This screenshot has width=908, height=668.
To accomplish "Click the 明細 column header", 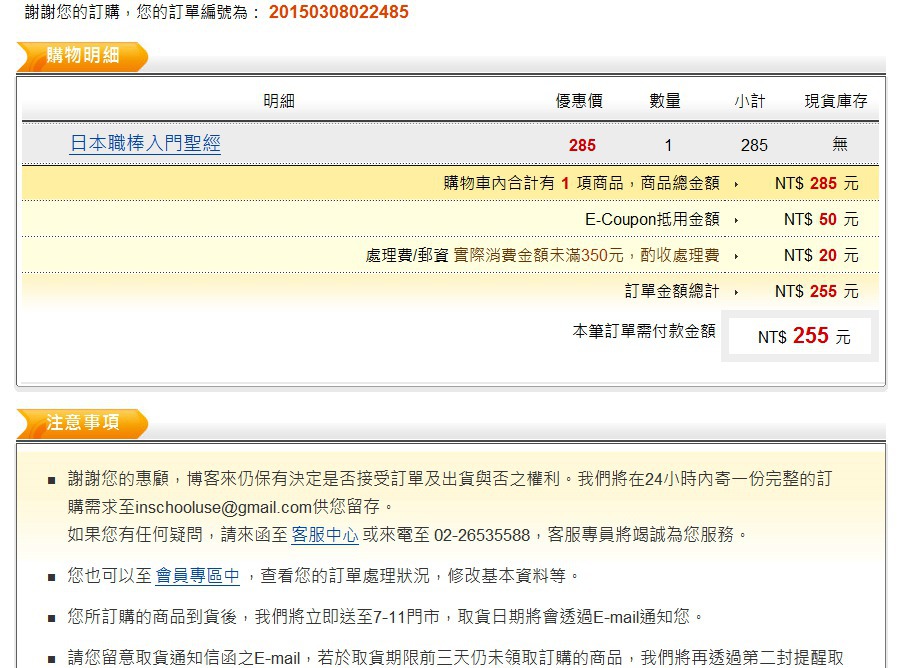I will click(279, 101).
